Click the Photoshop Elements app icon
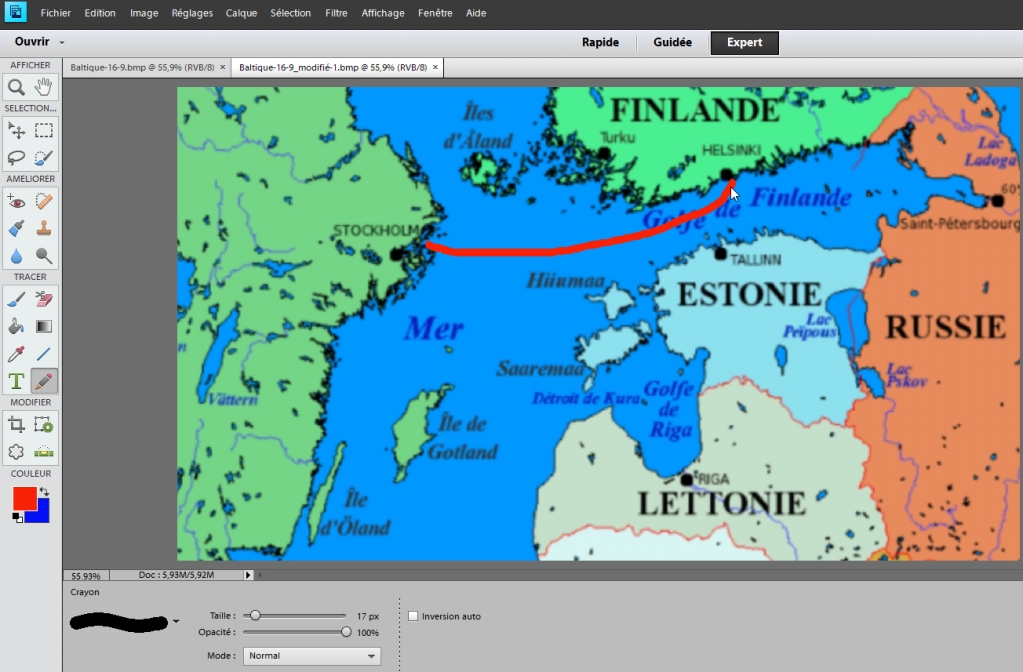Image resolution: width=1023 pixels, height=672 pixels. click(x=15, y=12)
